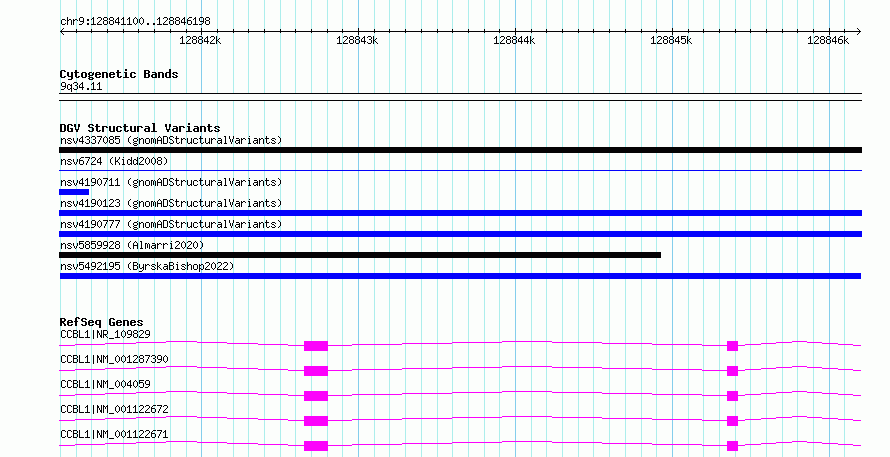Click the CCBL1|NM_001122671 transcript label

(114, 434)
